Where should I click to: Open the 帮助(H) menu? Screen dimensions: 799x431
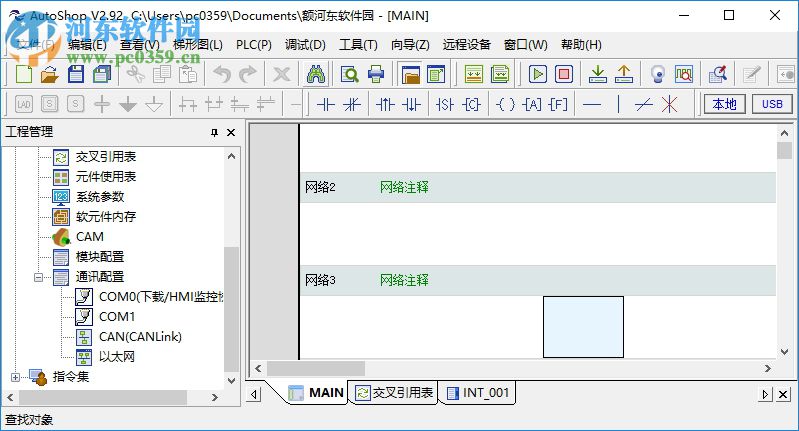[581, 45]
